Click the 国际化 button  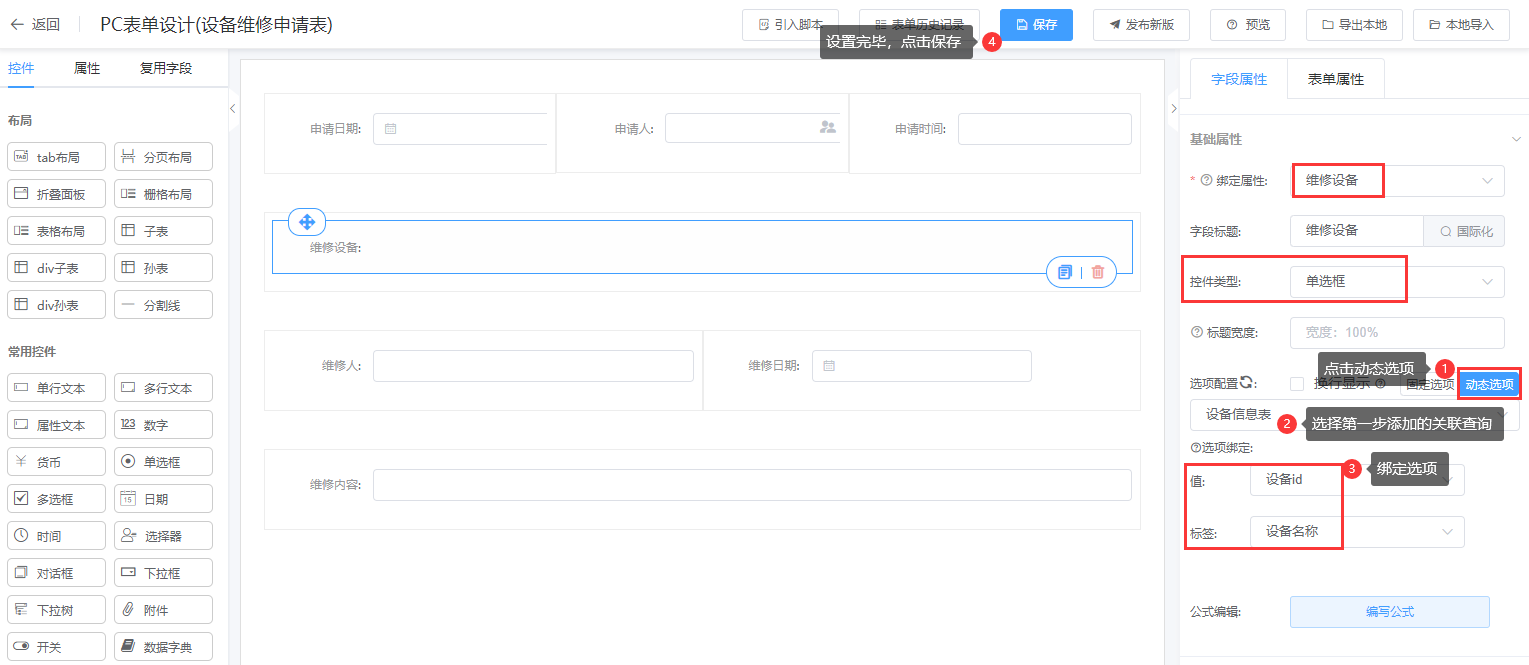pyautogui.click(x=1465, y=231)
